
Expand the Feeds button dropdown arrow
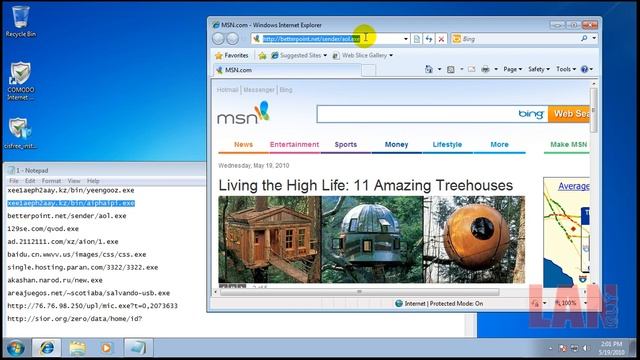pos(462,69)
